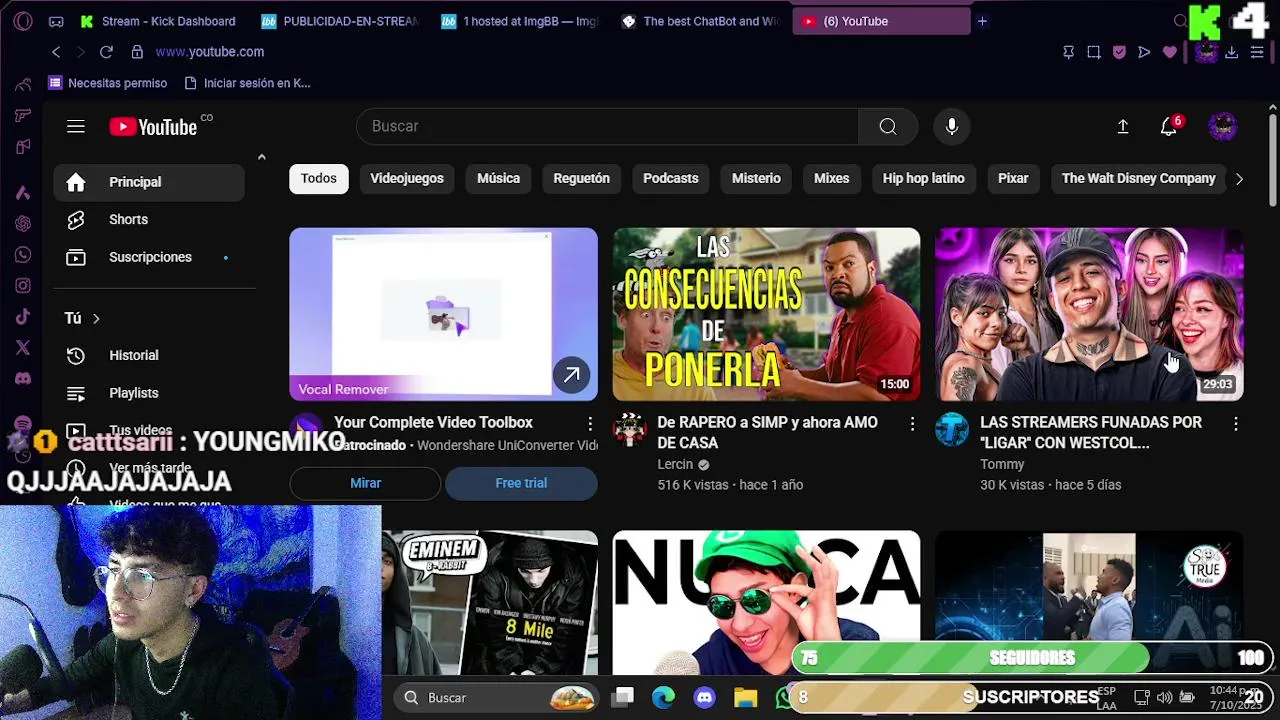Switch to 1 hosted at ImgBB tab
Screen dimensions: 1280x720
tap(520, 21)
